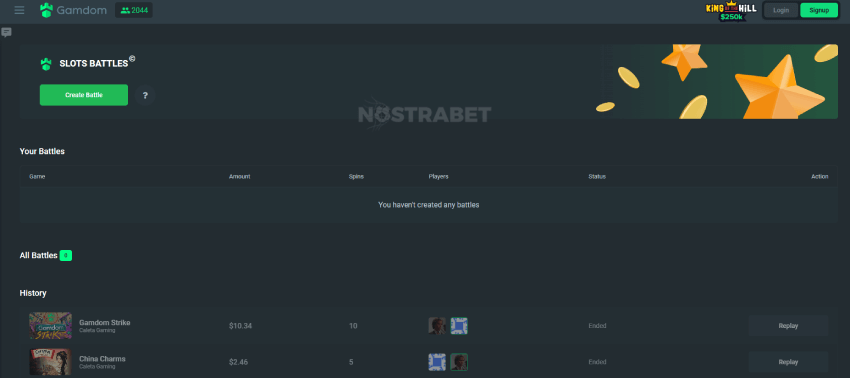Click the $10.34 amount
Image resolution: width=850 pixels, height=378 pixels.
[x=240, y=326]
